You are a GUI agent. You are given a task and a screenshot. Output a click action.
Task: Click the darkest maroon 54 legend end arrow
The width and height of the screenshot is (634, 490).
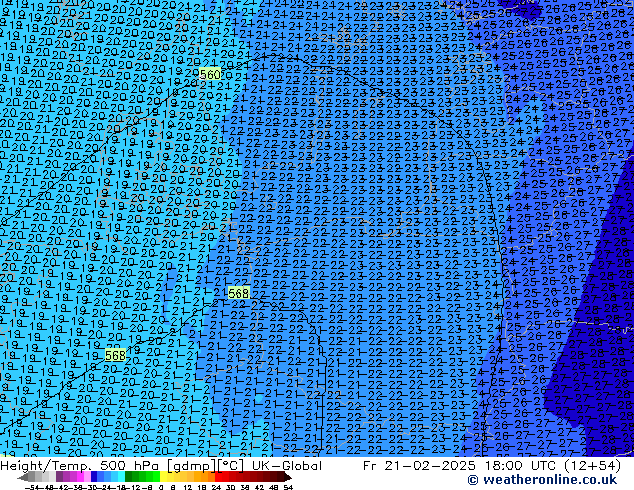tap(288, 477)
